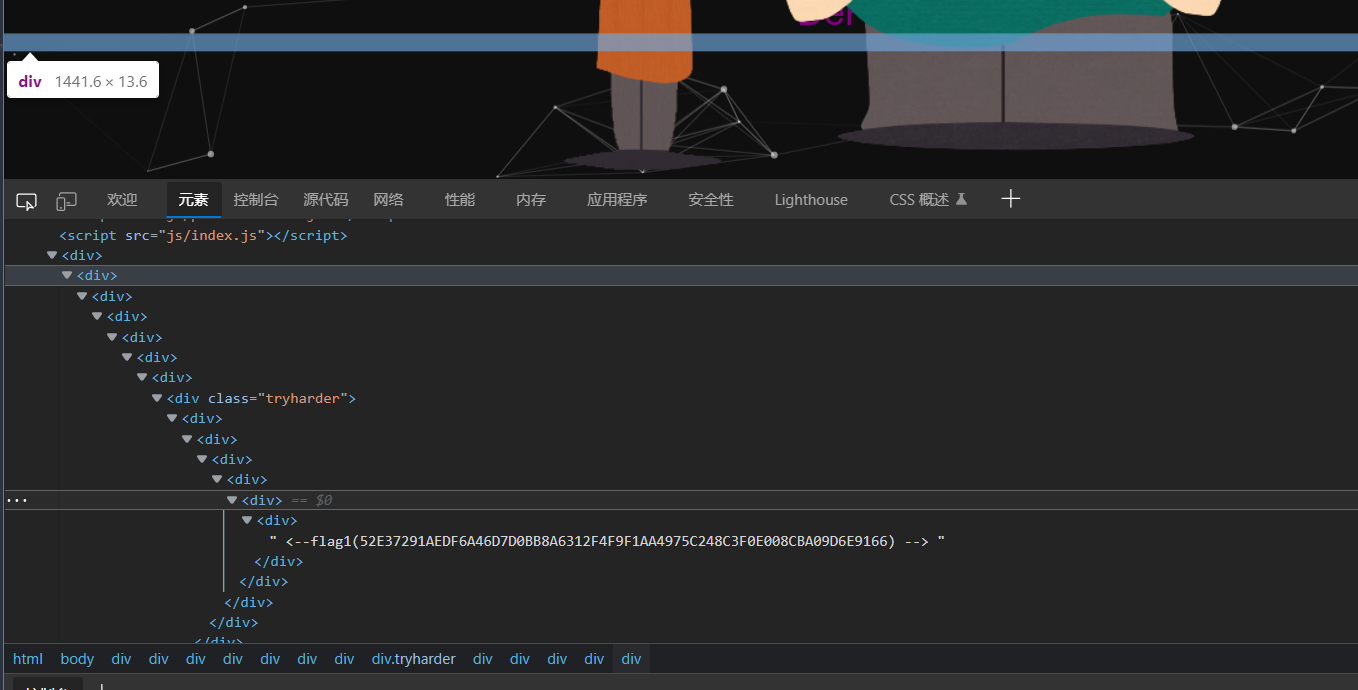1358x690 pixels.
Task: Click the three-dot icon beside the $0 row
Action: 17,500
